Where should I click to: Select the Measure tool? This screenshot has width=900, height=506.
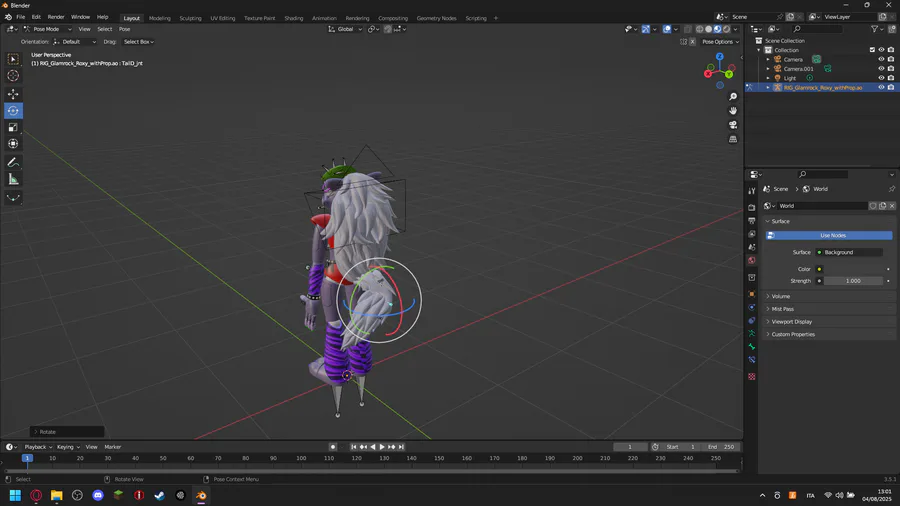(x=13, y=180)
